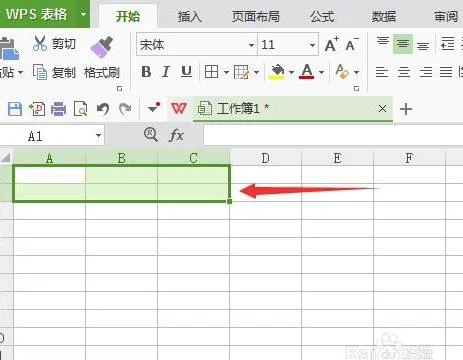Click the red WPS home icon
Viewport: 463px width, 360px height.
click(x=179, y=108)
